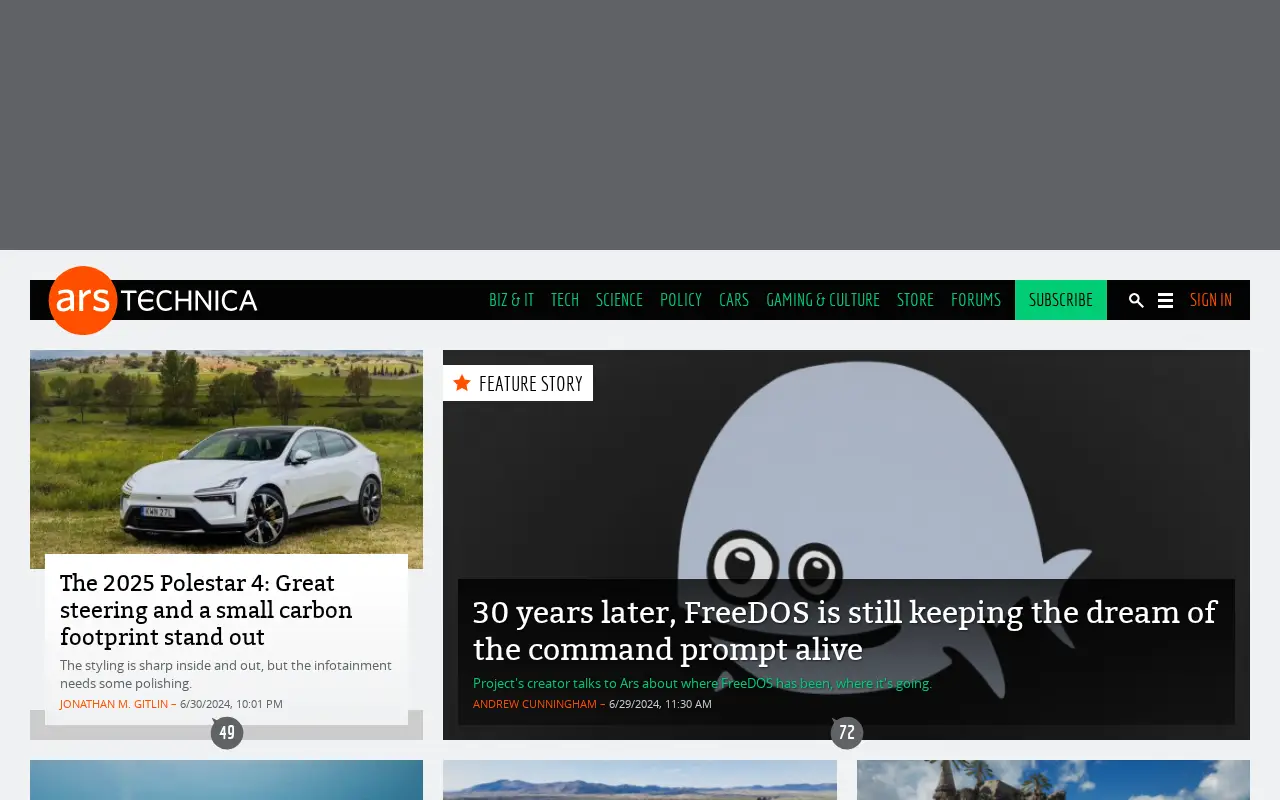Open the 72 comments bubble
Viewport: 1280px width, 800px height.
(847, 733)
